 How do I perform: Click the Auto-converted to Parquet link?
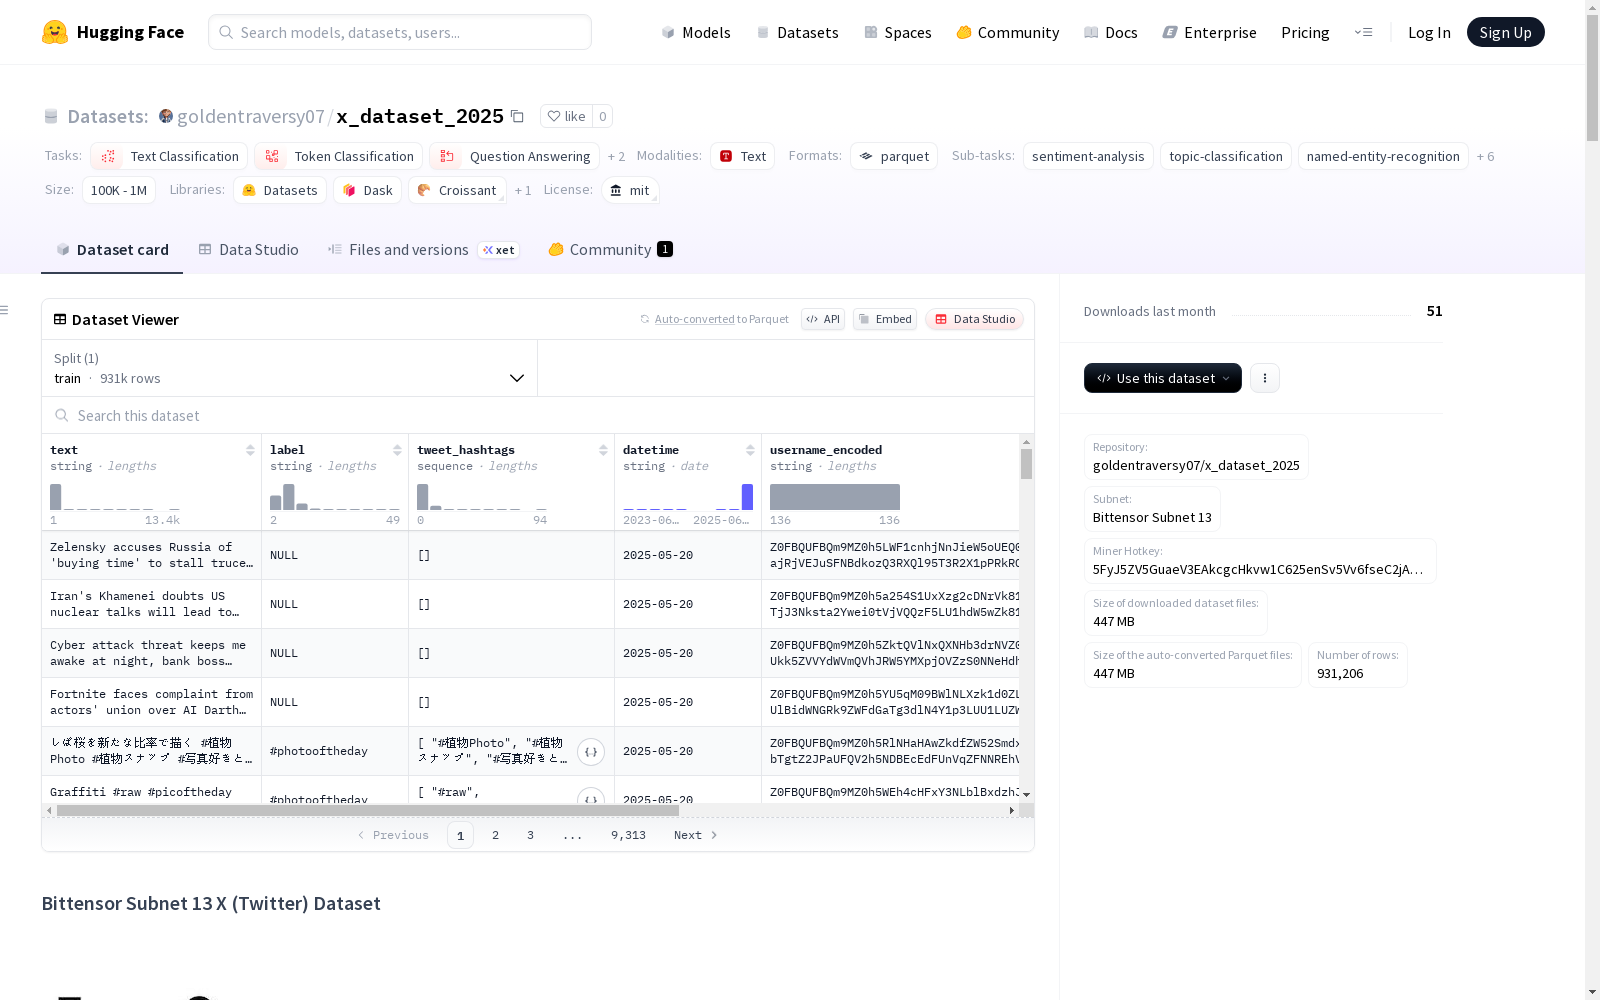coord(721,319)
